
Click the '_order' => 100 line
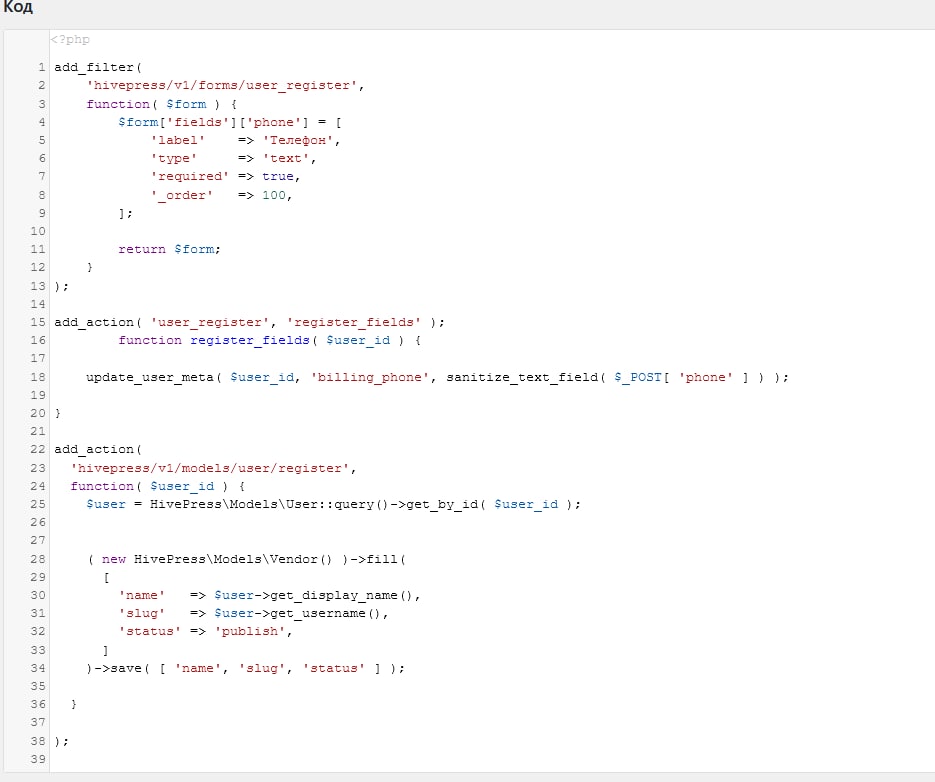point(221,195)
